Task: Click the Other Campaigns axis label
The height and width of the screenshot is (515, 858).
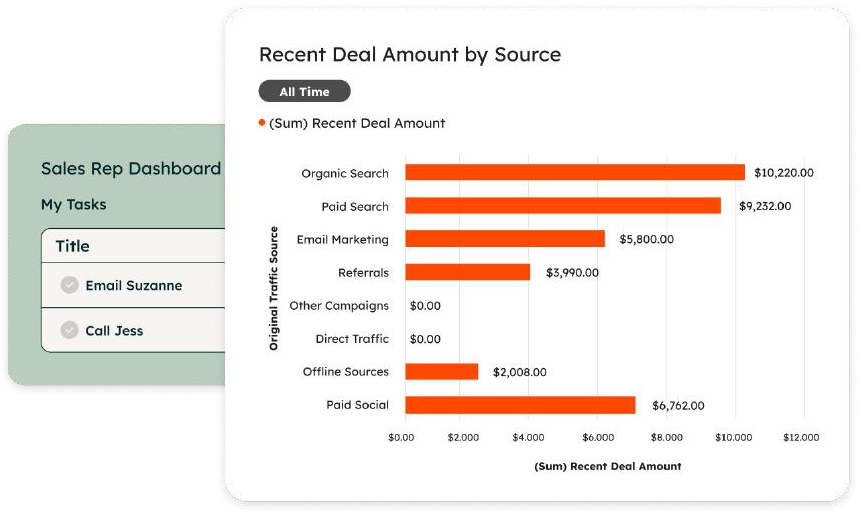Action: coord(338,306)
